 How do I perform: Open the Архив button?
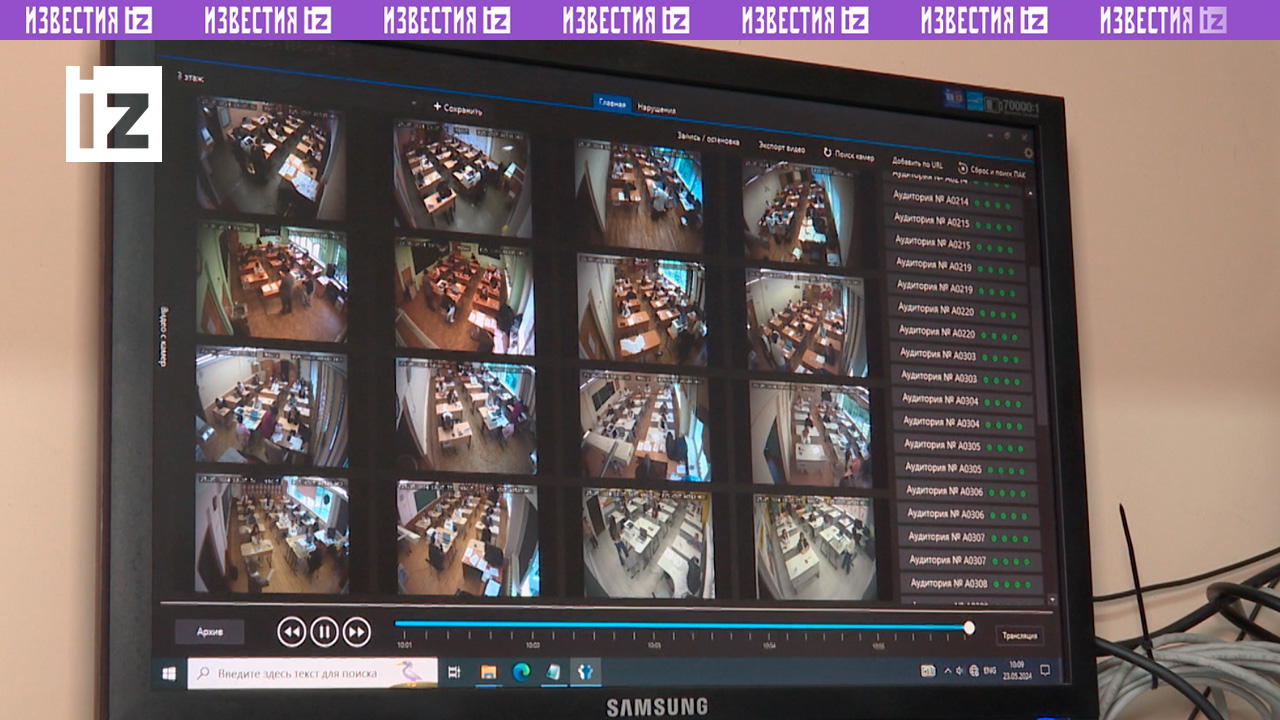click(210, 632)
